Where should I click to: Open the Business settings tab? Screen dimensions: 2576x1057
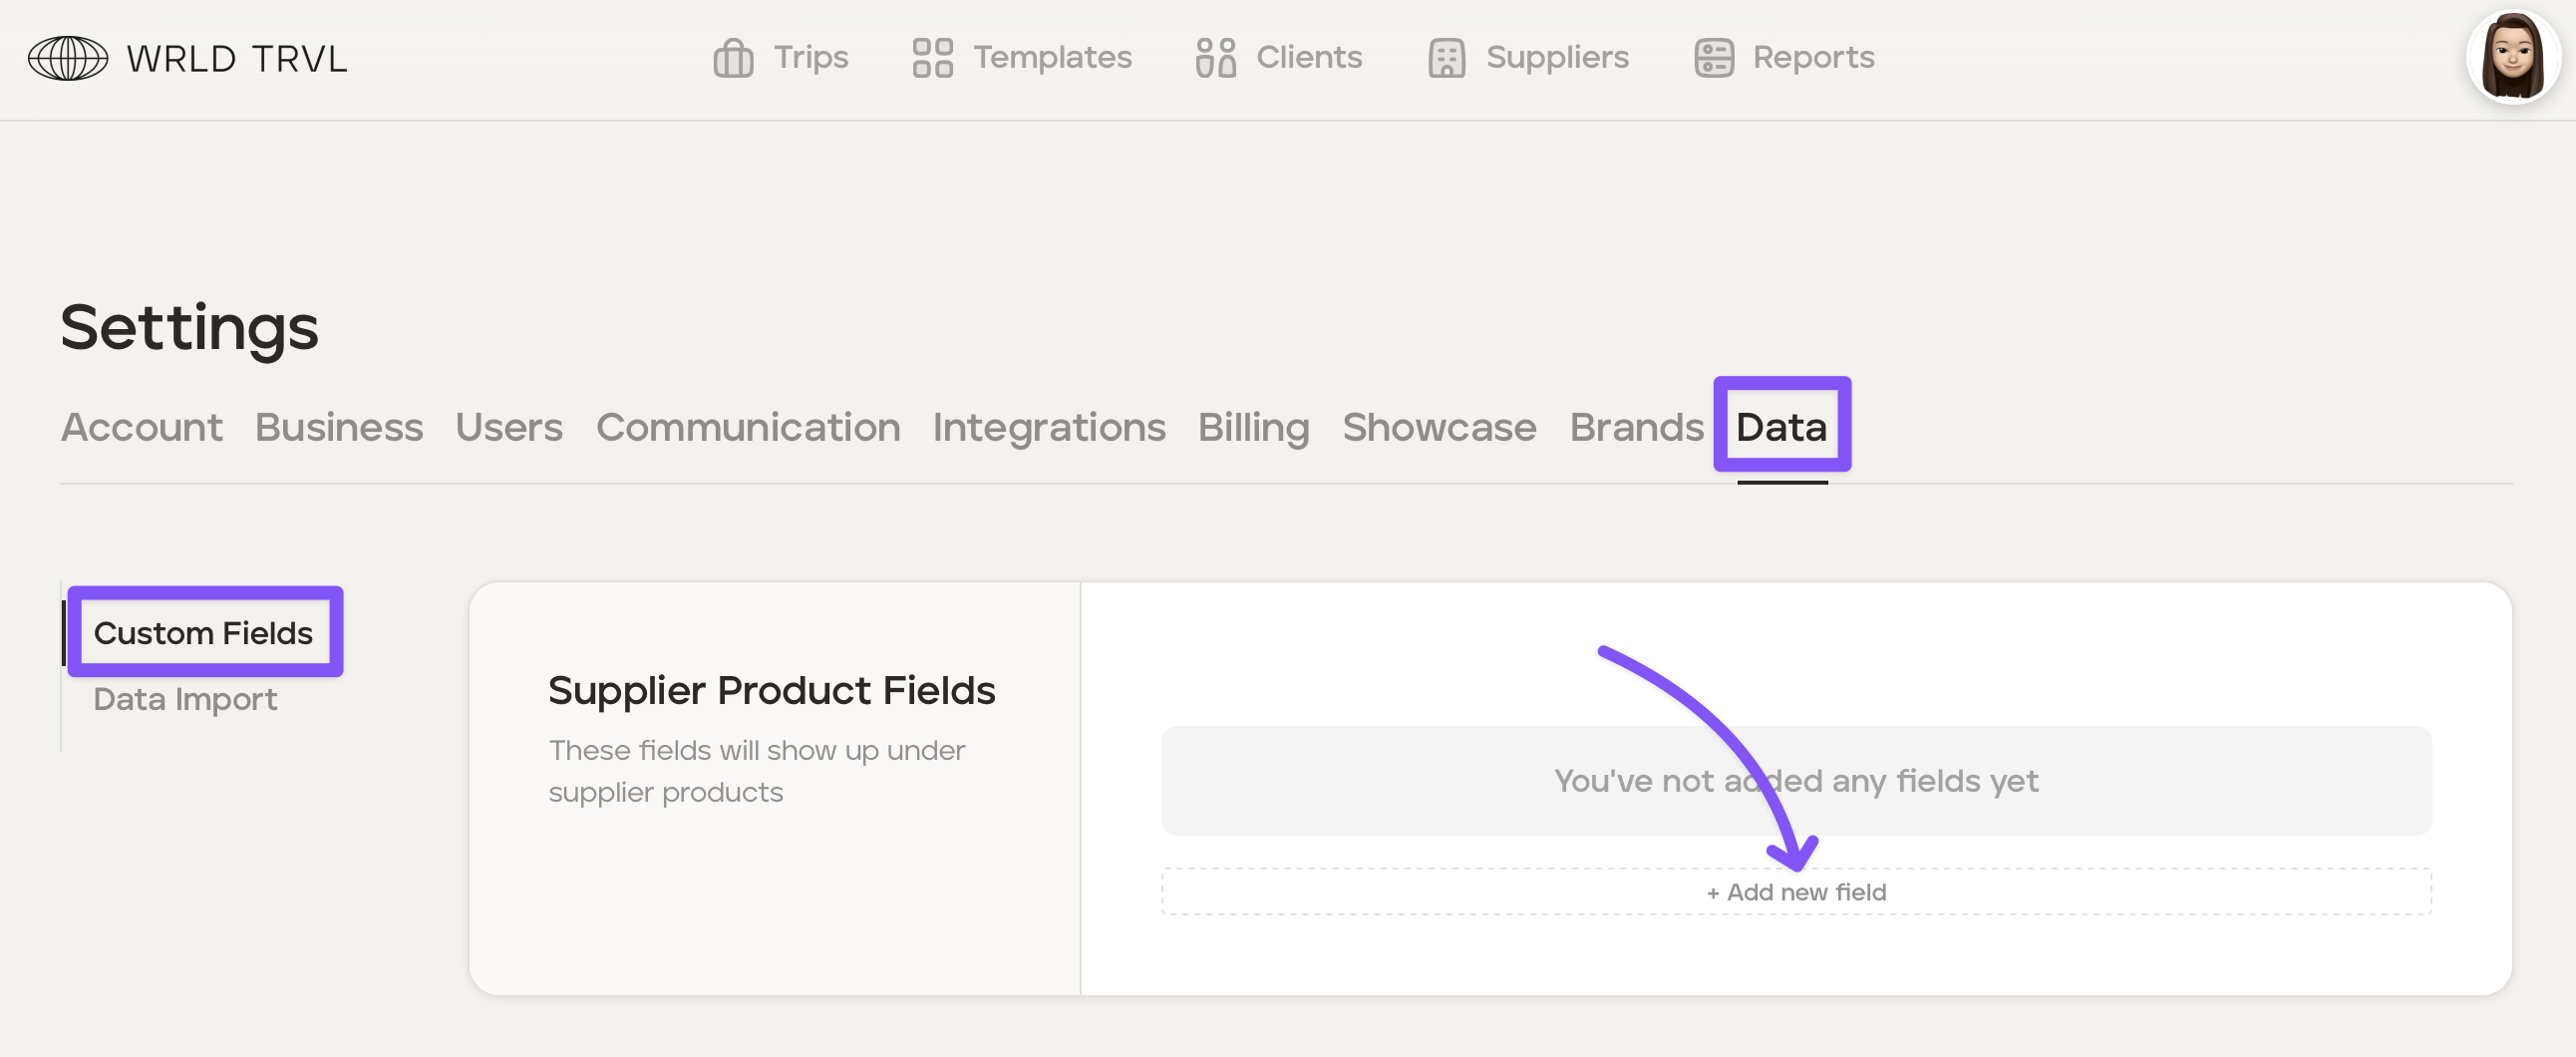pyautogui.click(x=339, y=427)
